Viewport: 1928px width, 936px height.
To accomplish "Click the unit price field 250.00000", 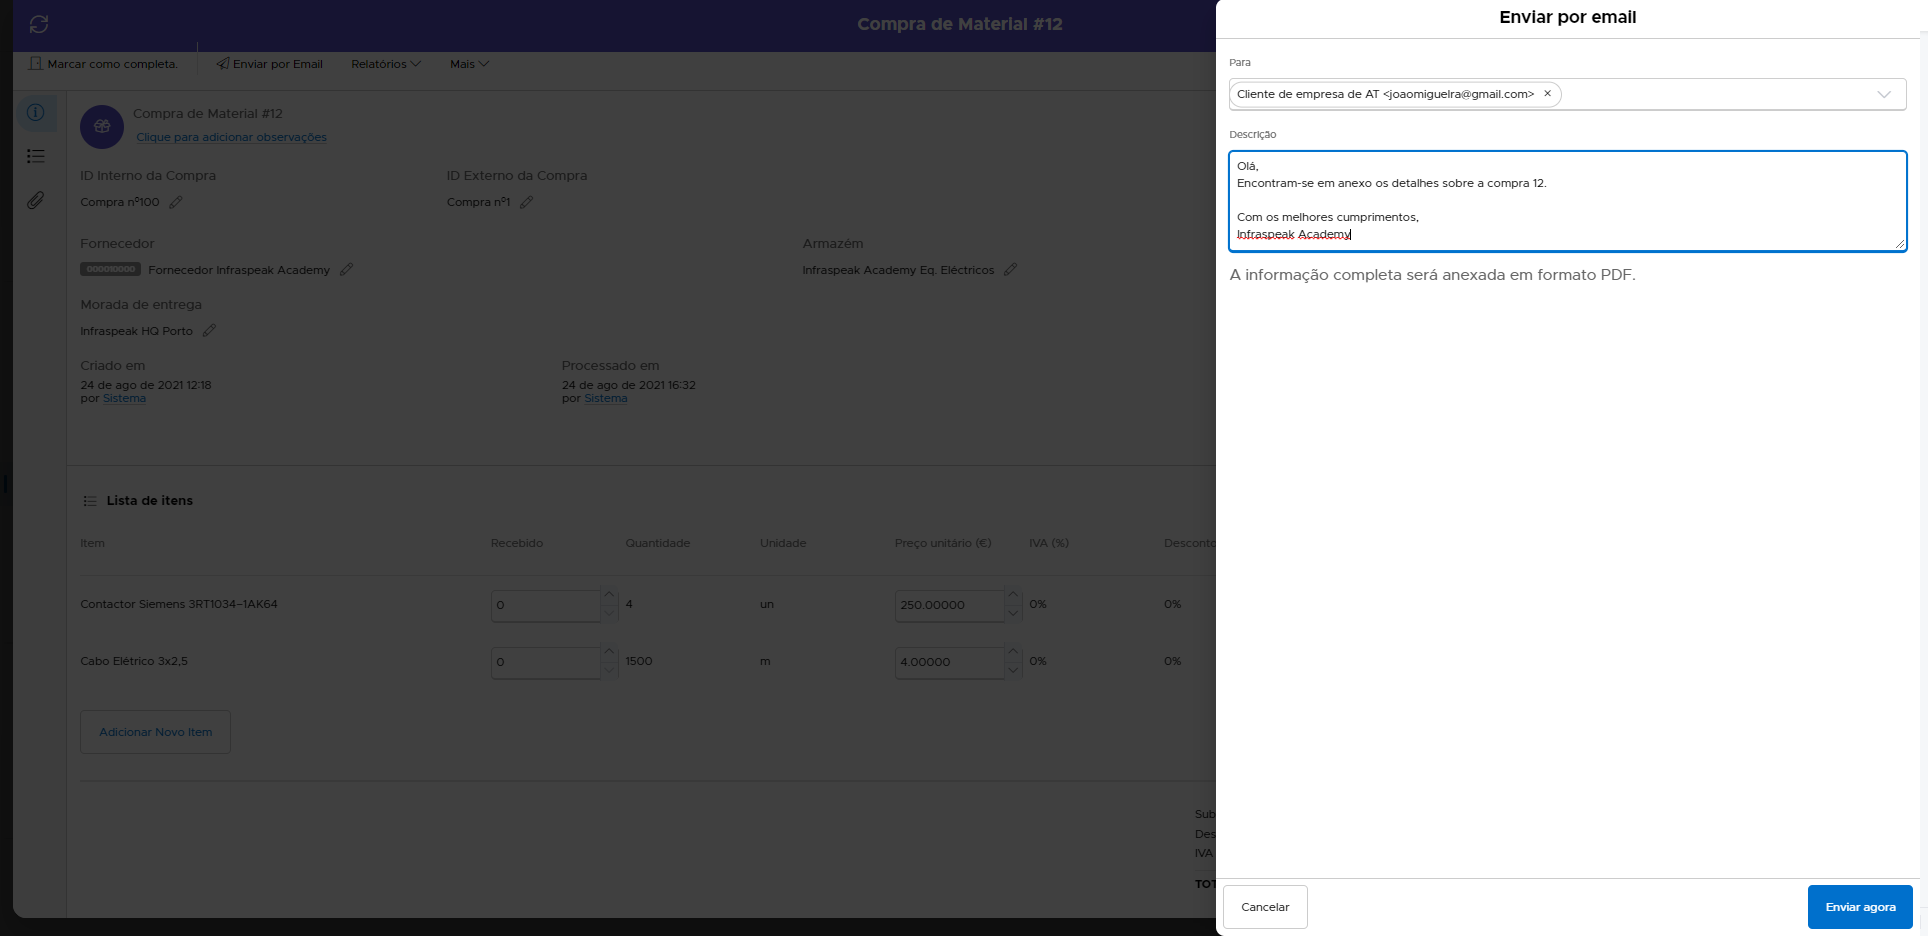I will pyautogui.click(x=950, y=605).
